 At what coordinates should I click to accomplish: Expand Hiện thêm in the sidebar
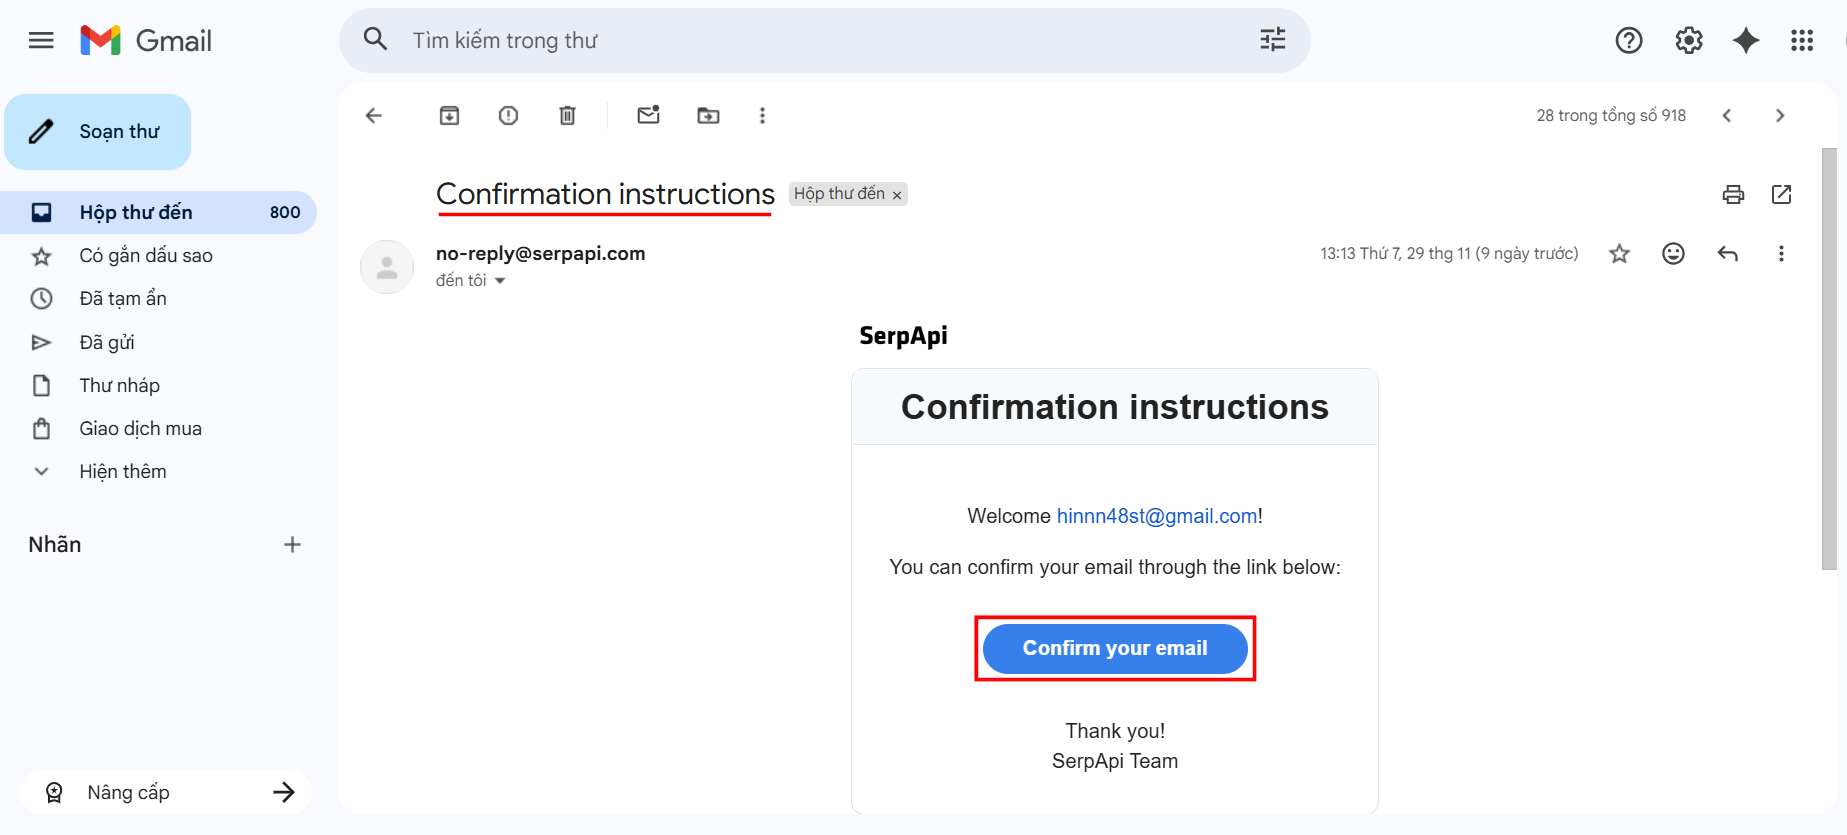pos(122,471)
